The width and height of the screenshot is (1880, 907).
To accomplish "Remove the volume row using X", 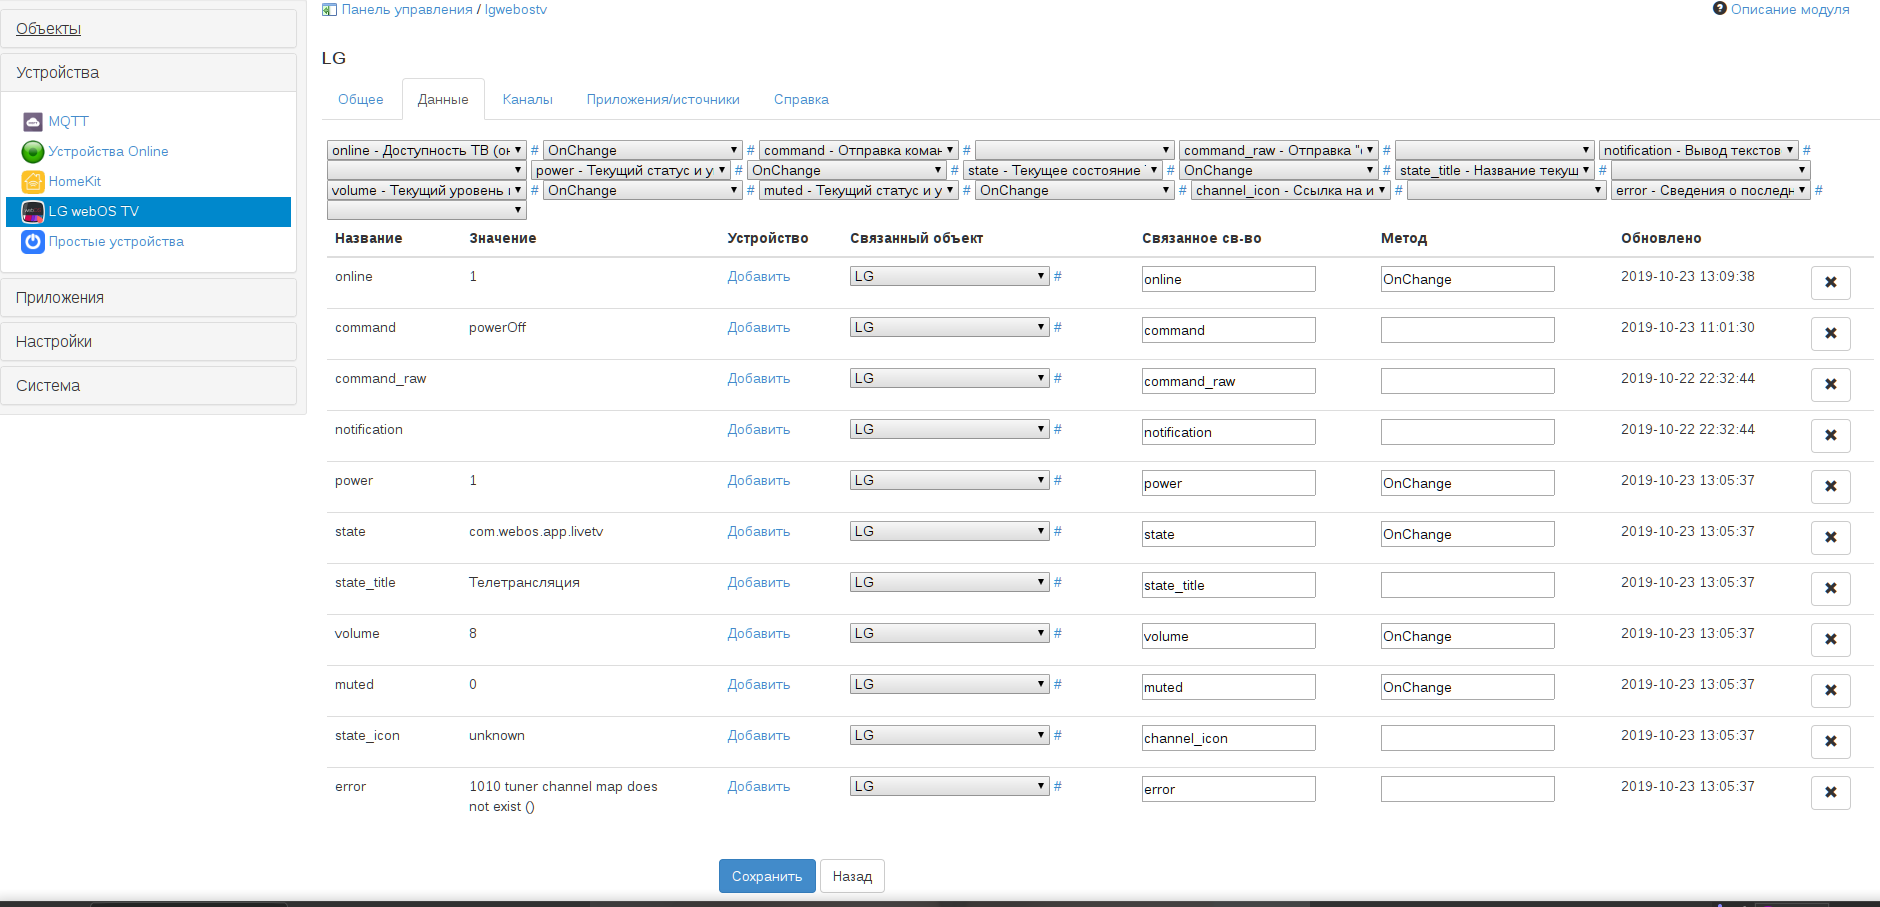I will pos(1831,640).
